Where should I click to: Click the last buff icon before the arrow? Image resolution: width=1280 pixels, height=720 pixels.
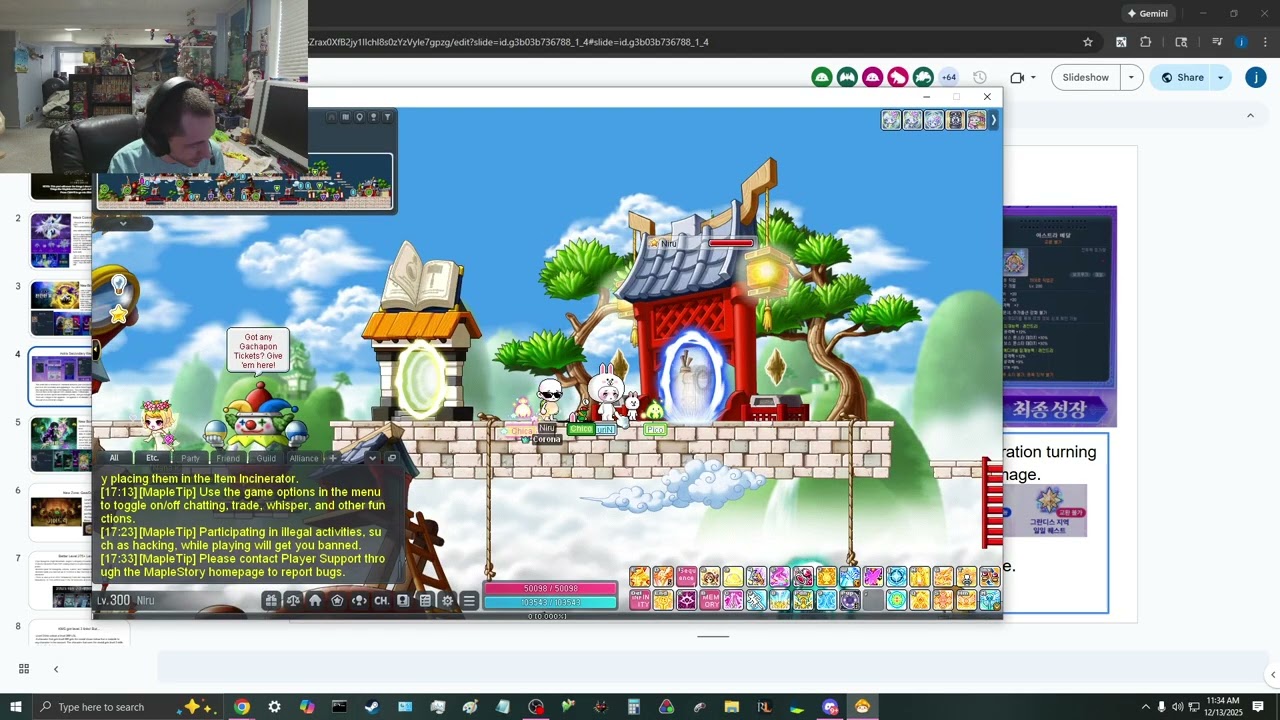click(976, 120)
